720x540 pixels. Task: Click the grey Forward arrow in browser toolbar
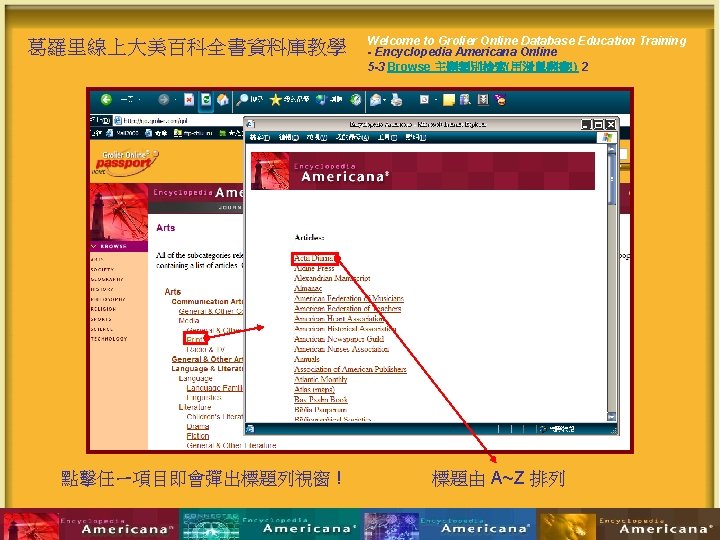click(x=163, y=100)
